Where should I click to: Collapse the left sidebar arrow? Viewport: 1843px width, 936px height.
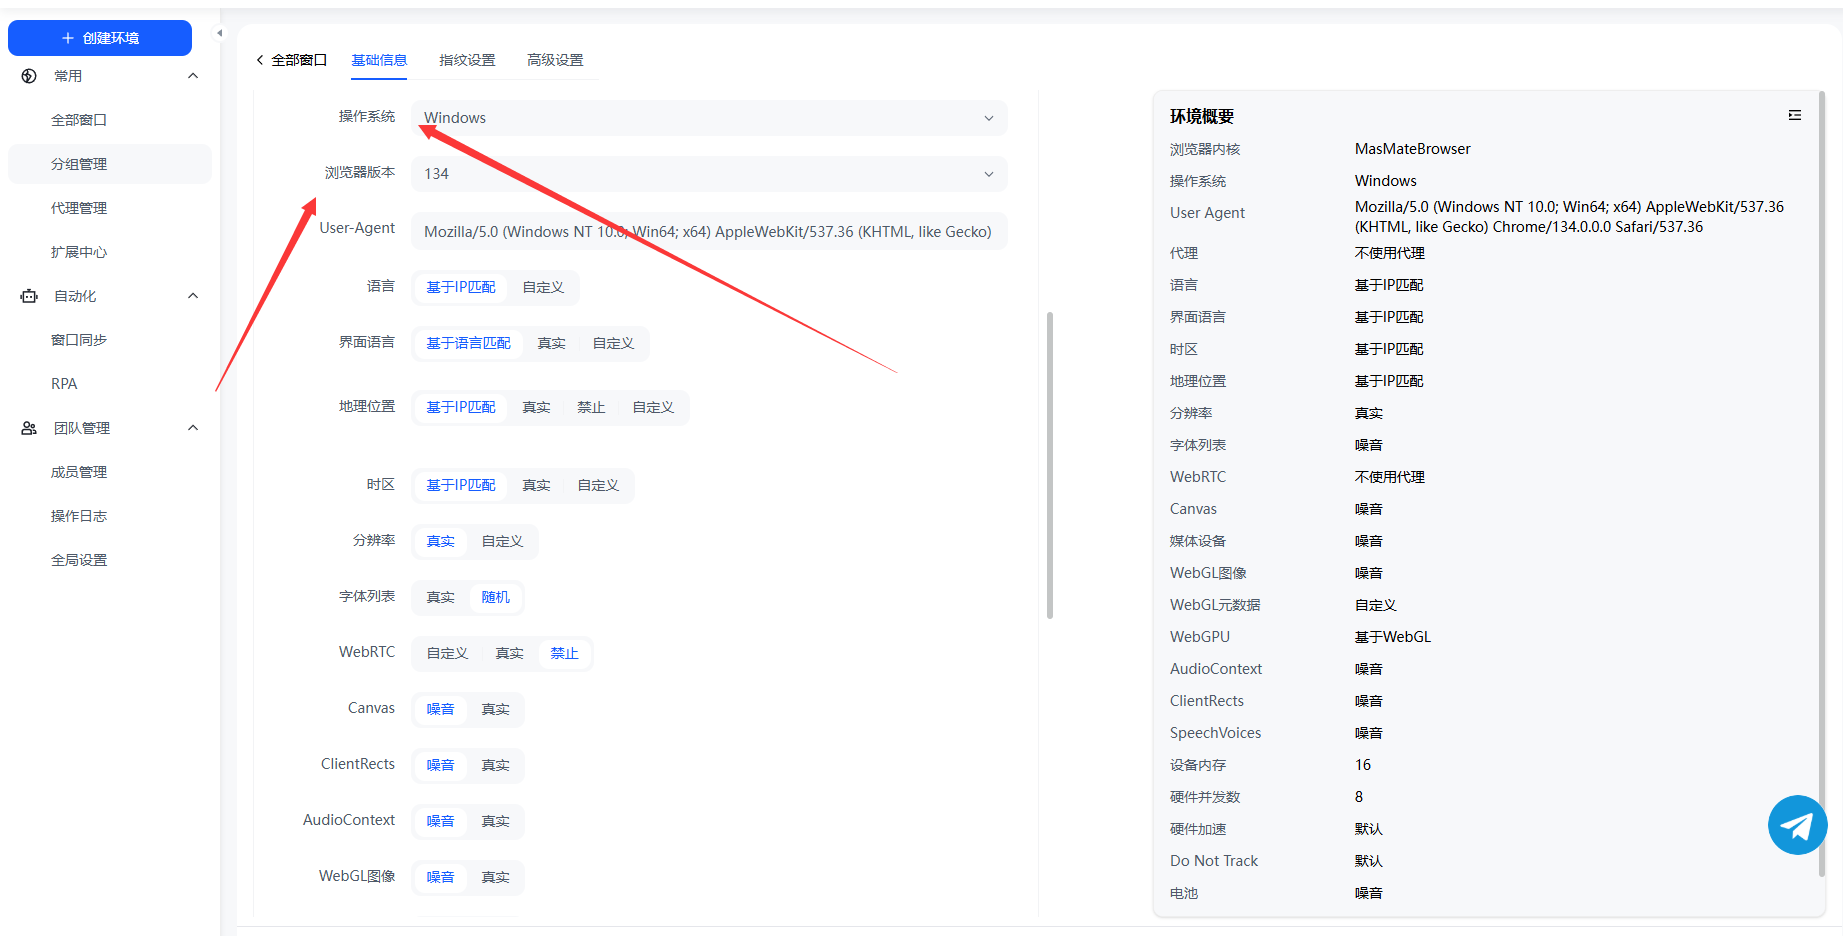[220, 33]
